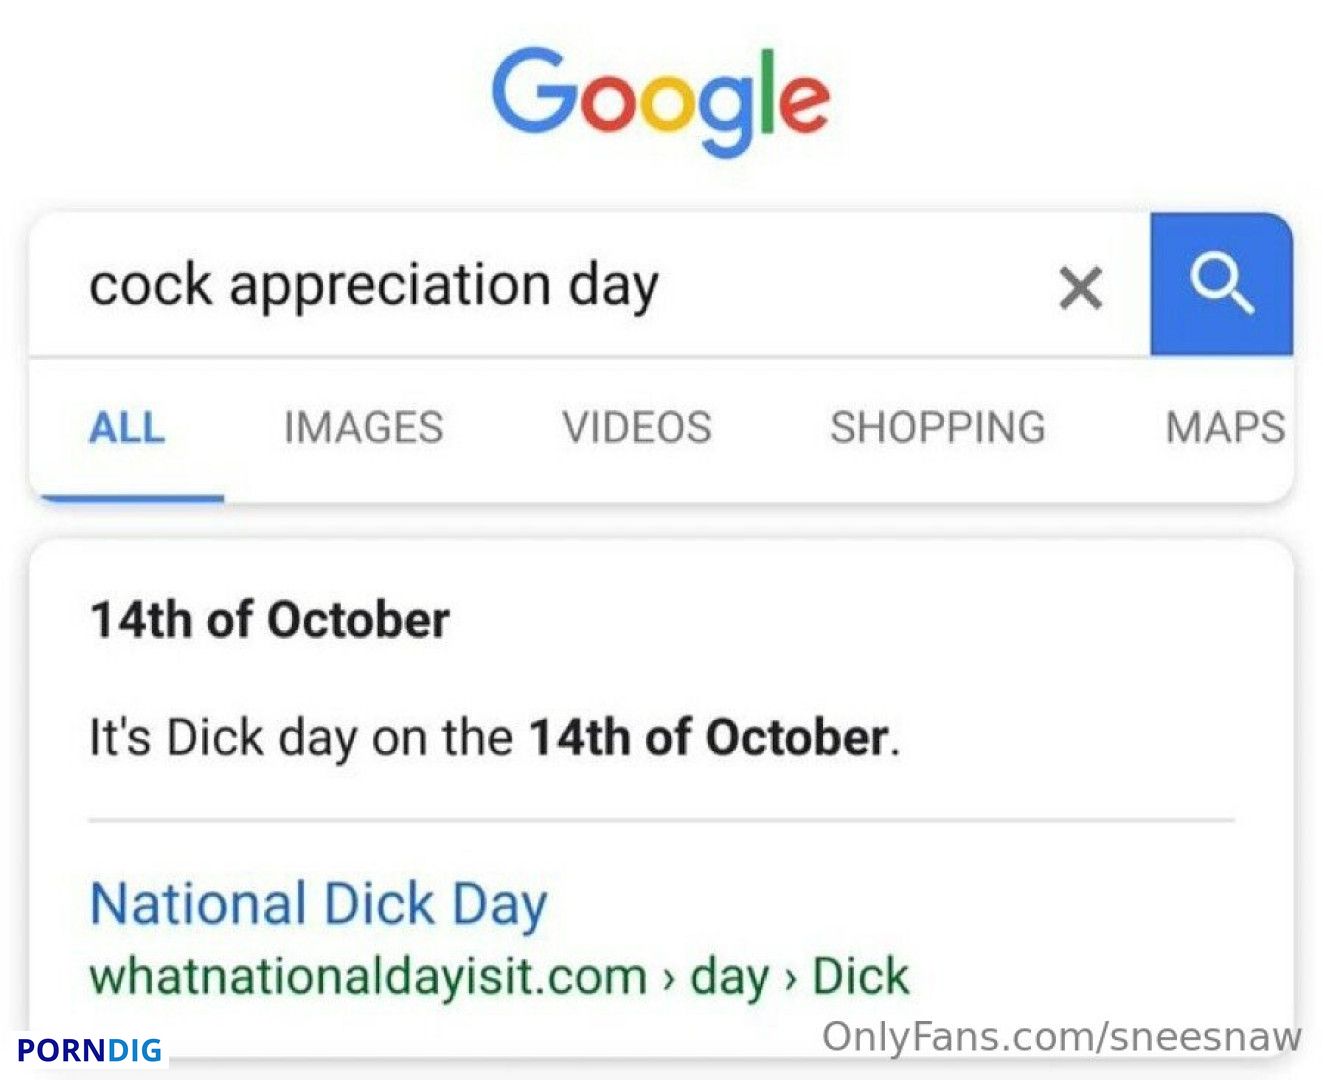This screenshot has width=1323, height=1080.
Task: Click the "Dick" breadcrumb at the URL's end
Action: [x=860, y=977]
